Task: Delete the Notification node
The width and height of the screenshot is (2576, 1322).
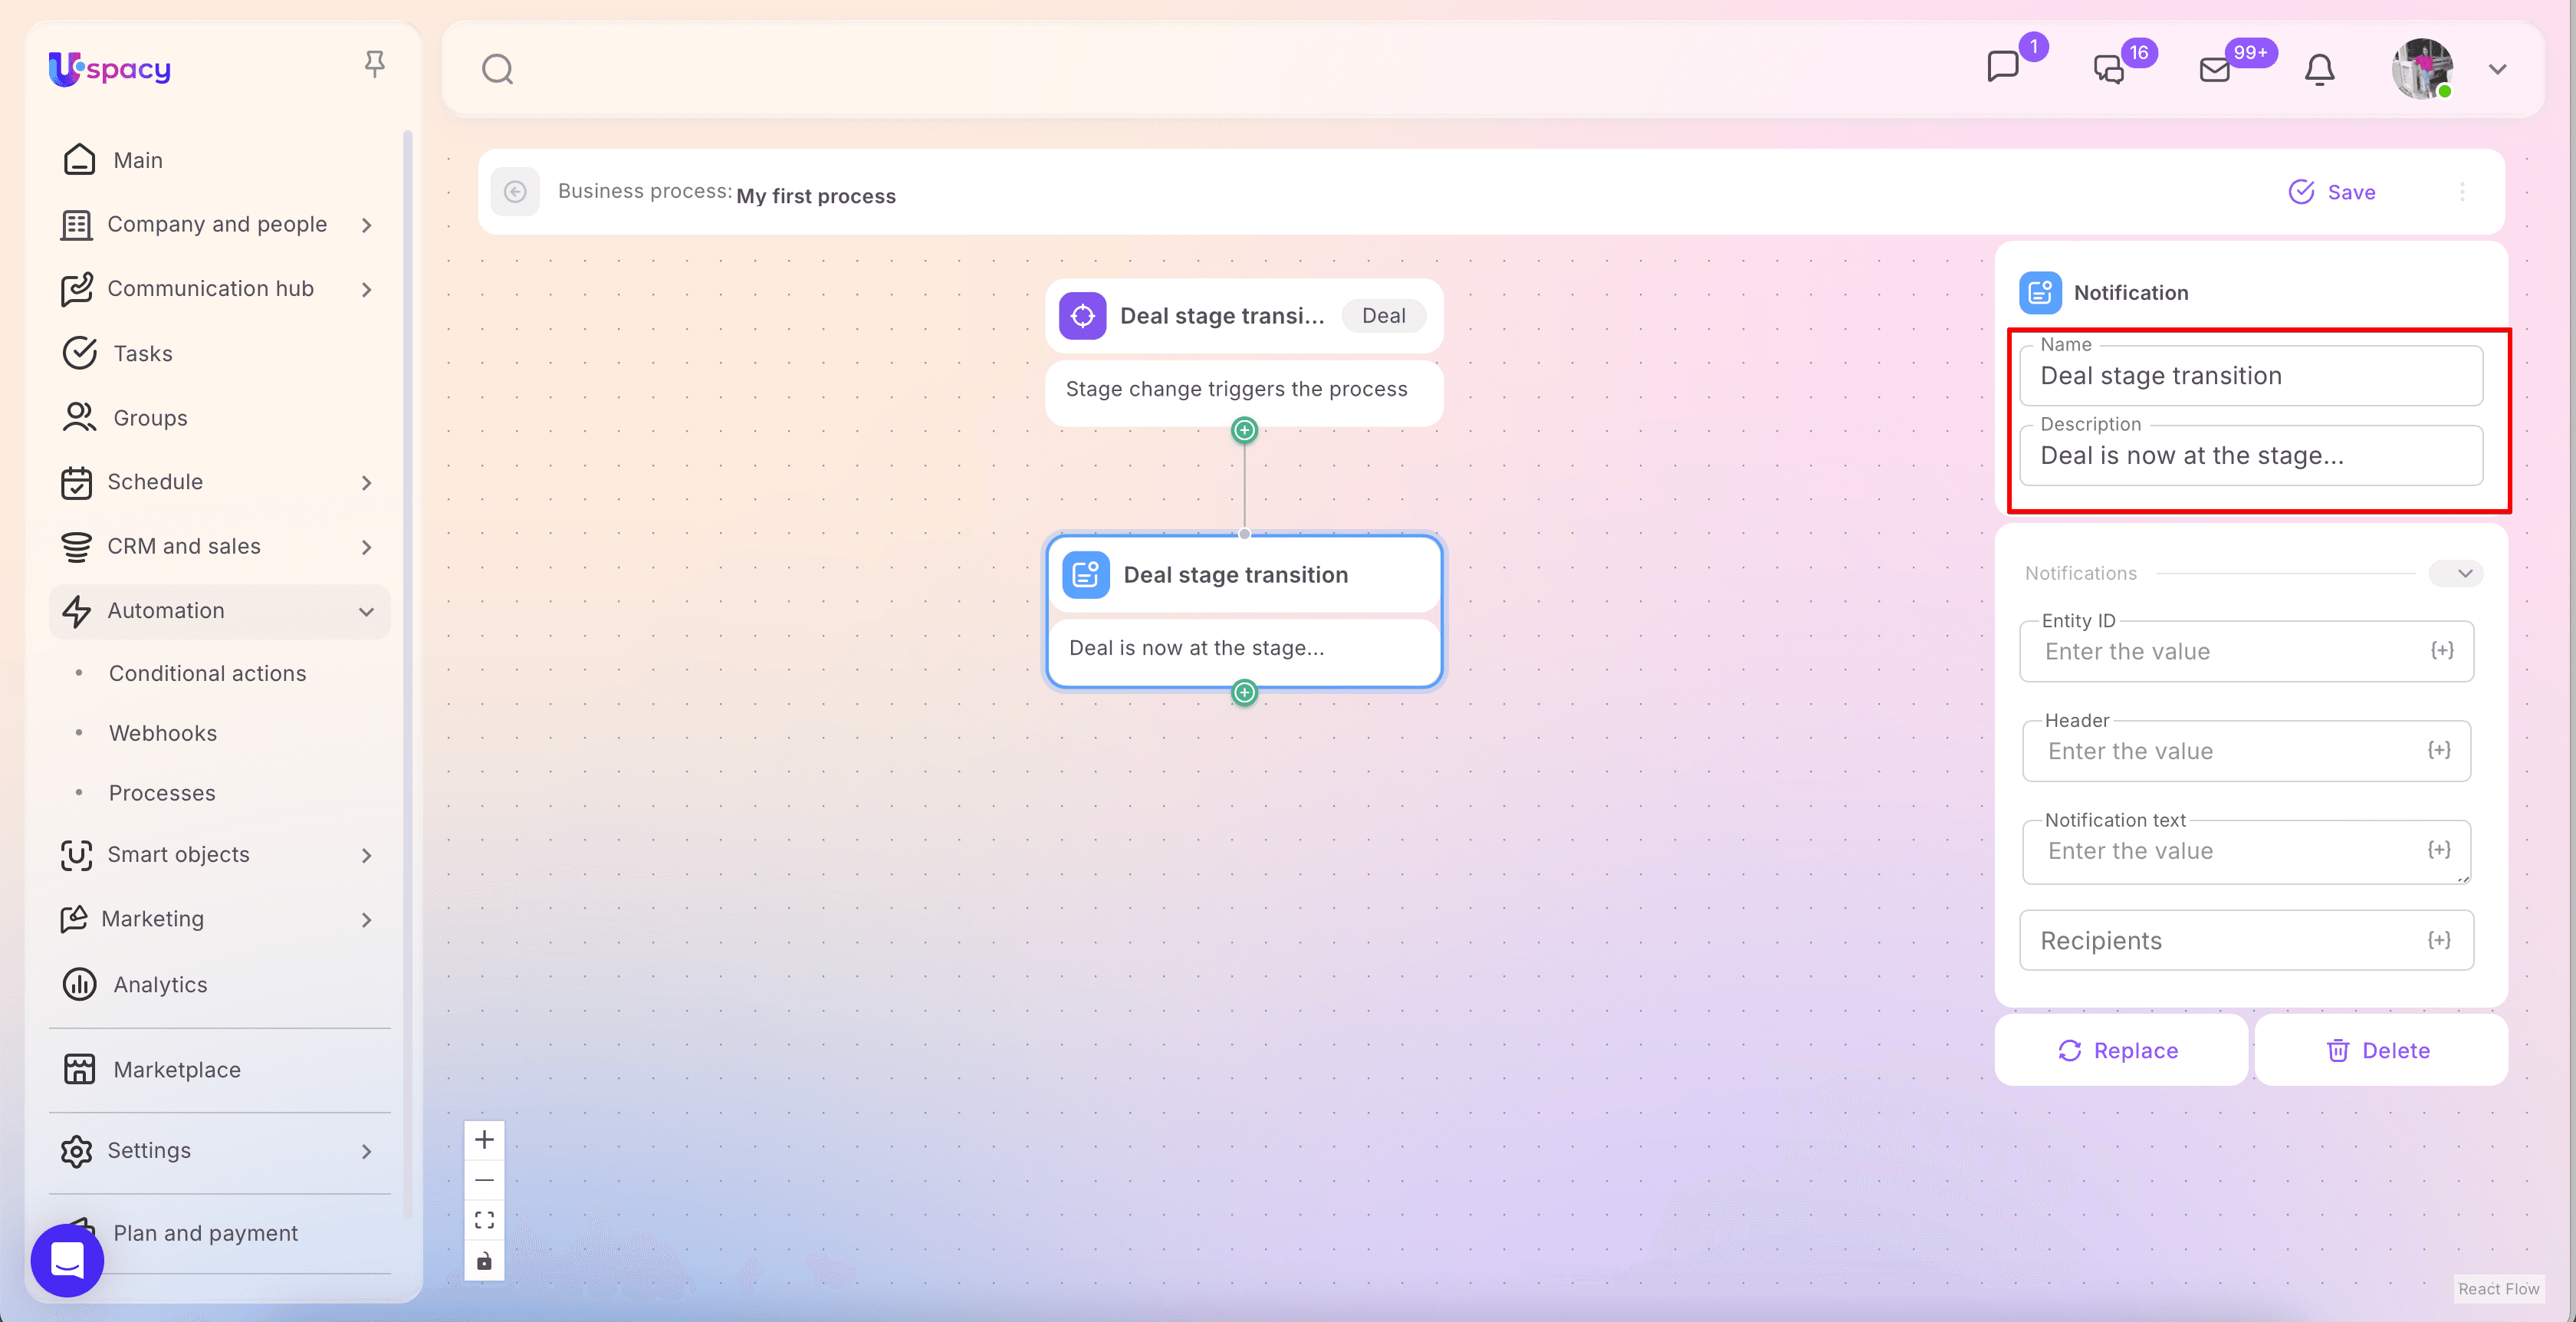Action: 2379,1050
